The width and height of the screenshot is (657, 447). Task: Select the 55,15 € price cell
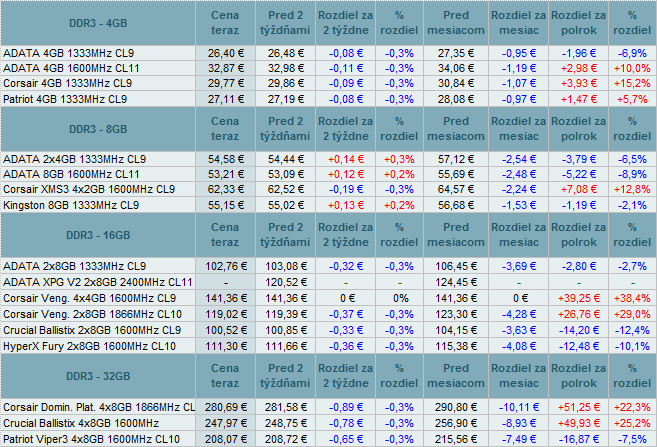click(226, 205)
